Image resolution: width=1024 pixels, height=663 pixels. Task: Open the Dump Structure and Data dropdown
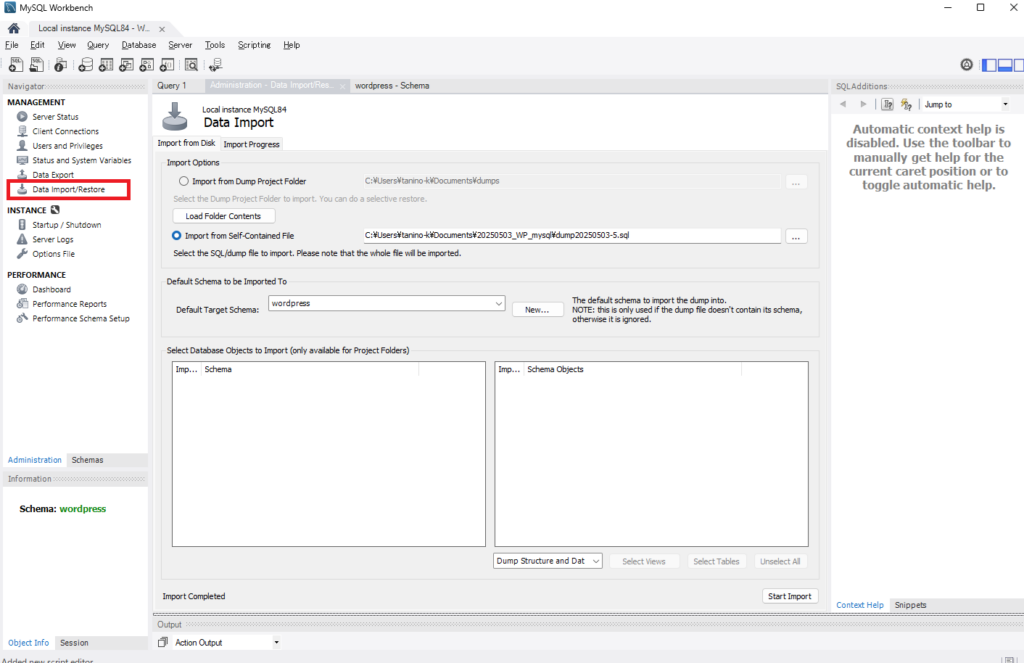(x=547, y=561)
